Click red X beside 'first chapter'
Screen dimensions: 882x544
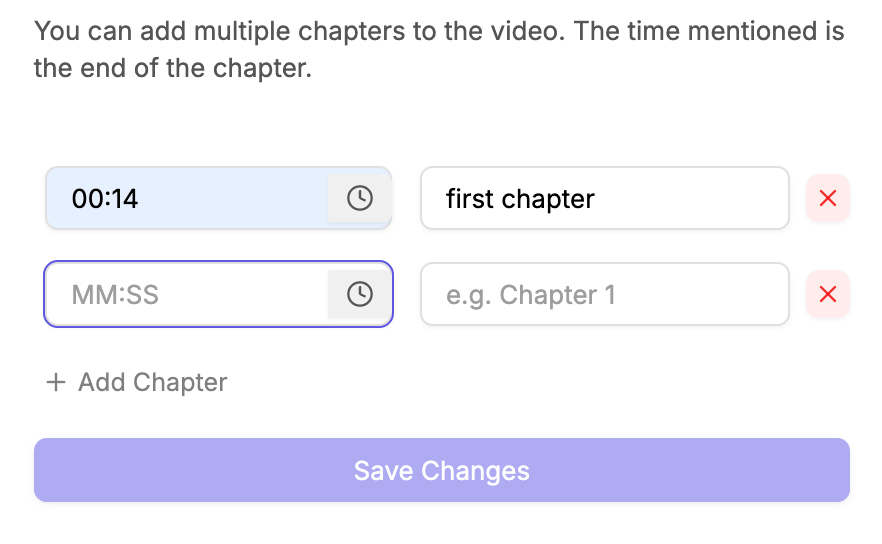[x=827, y=198]
